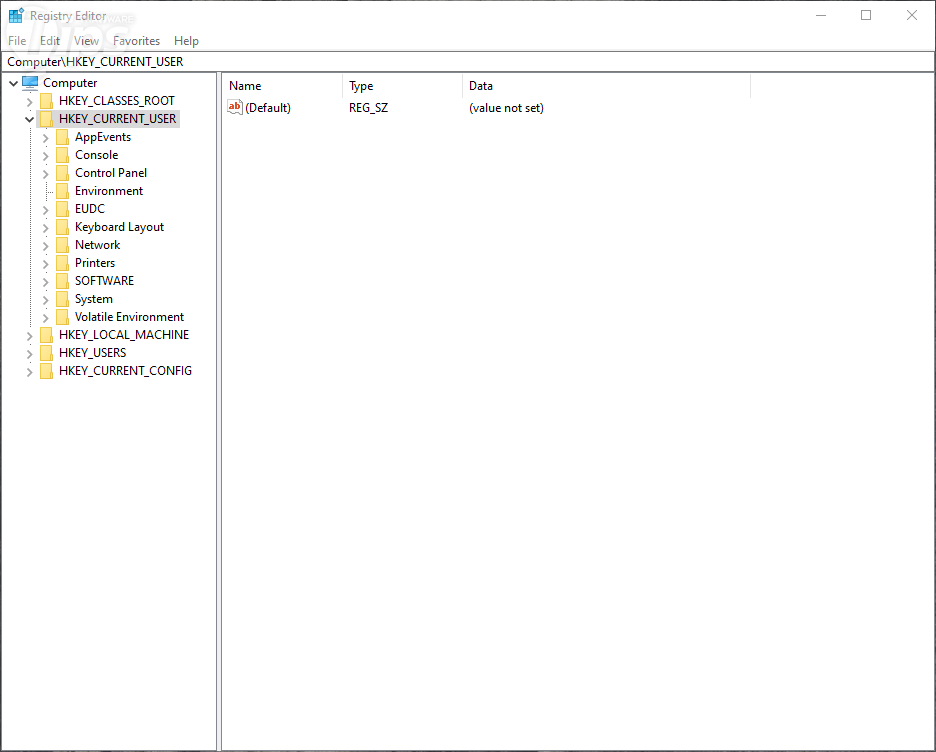Viewport: 936px width, 752px height.
Task: Select the HKEY_USERS label
Action: (93, 353)
